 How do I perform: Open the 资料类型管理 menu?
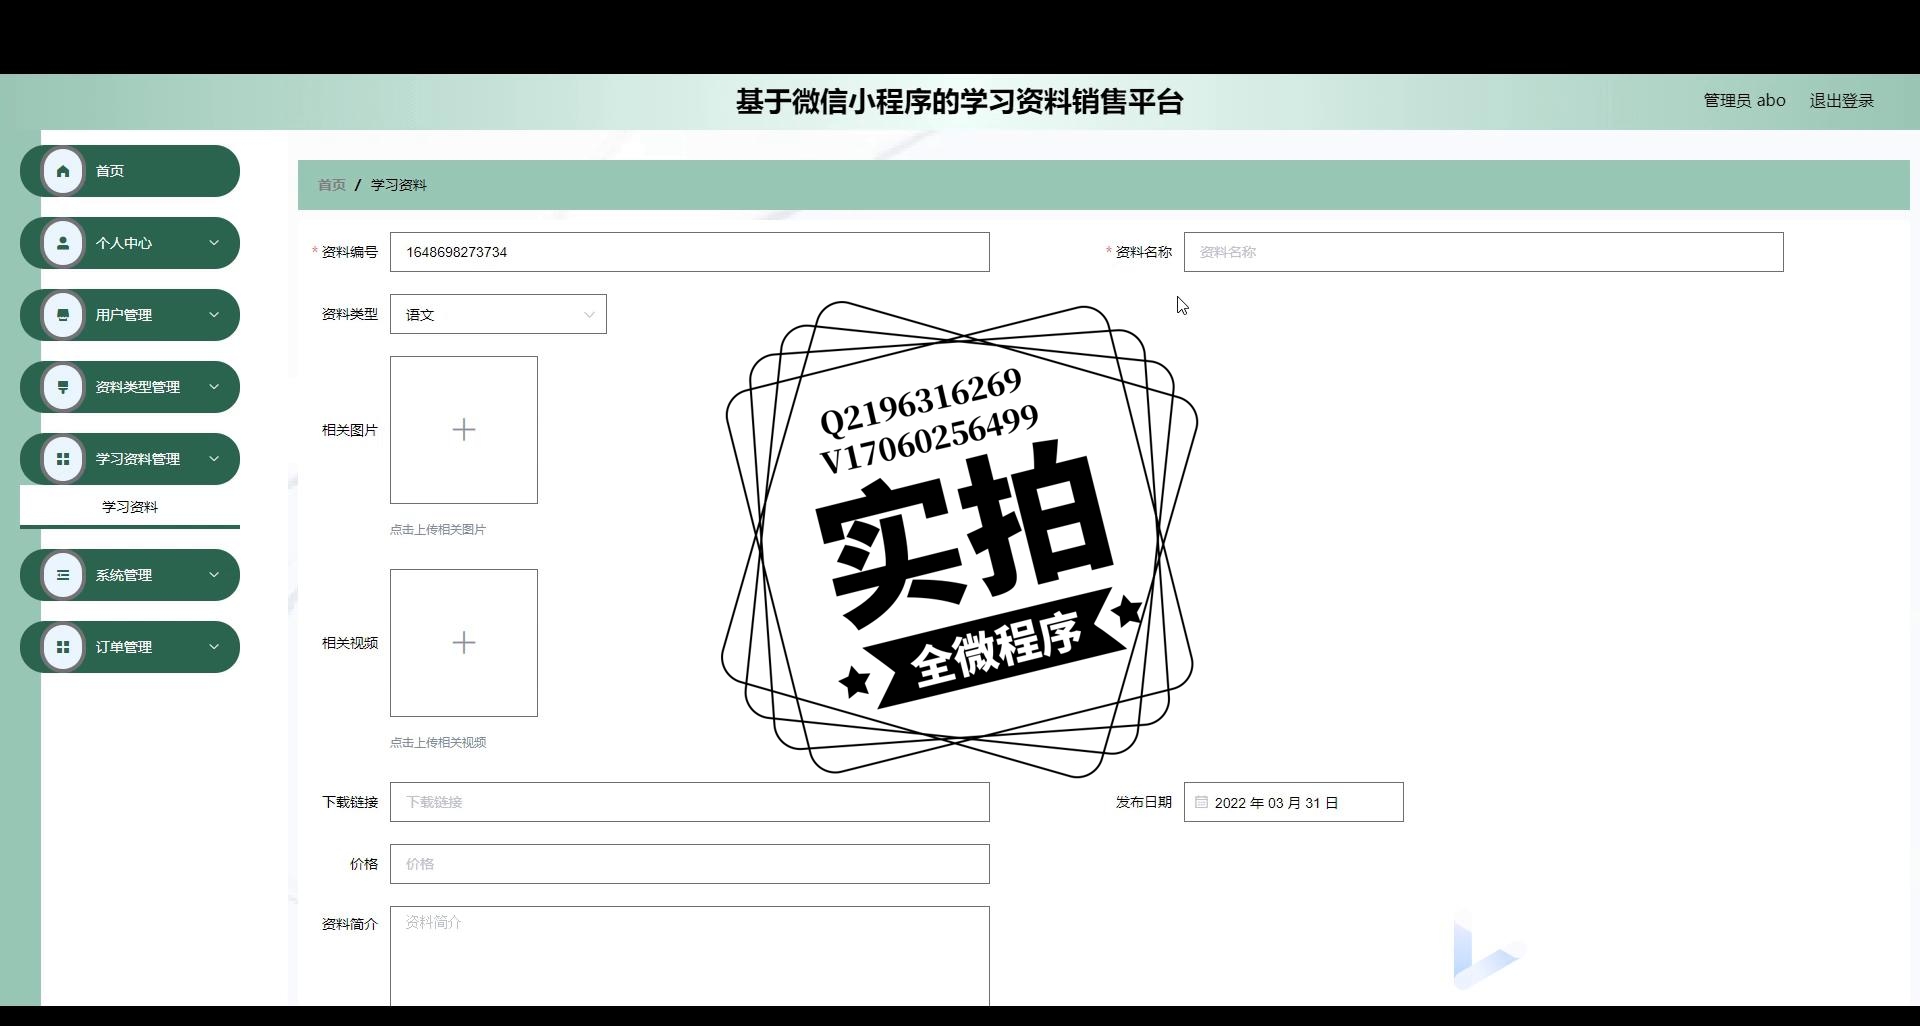click(130, 387)
